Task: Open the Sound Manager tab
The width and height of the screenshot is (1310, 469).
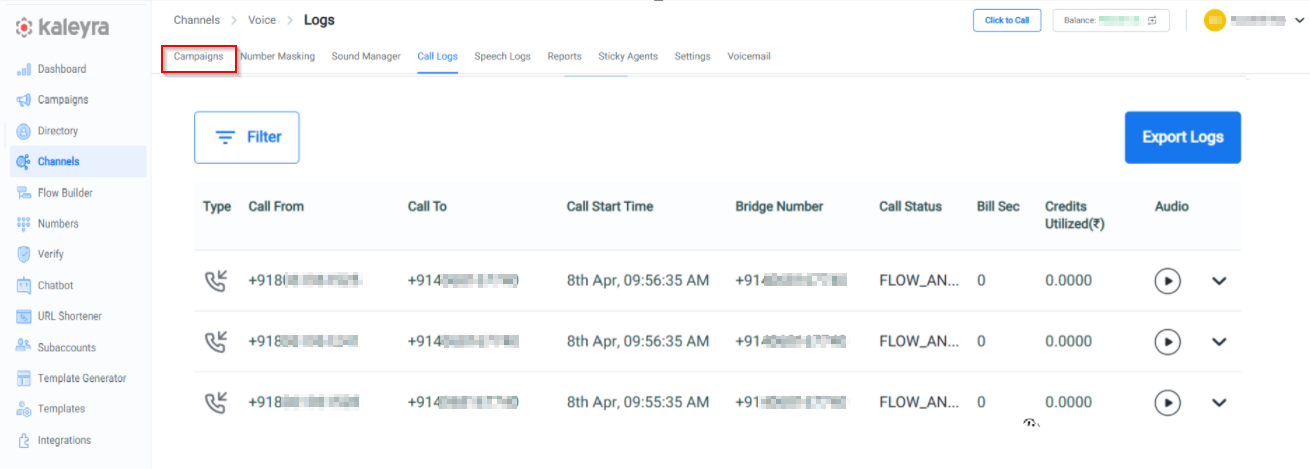Action: [366, 57]
